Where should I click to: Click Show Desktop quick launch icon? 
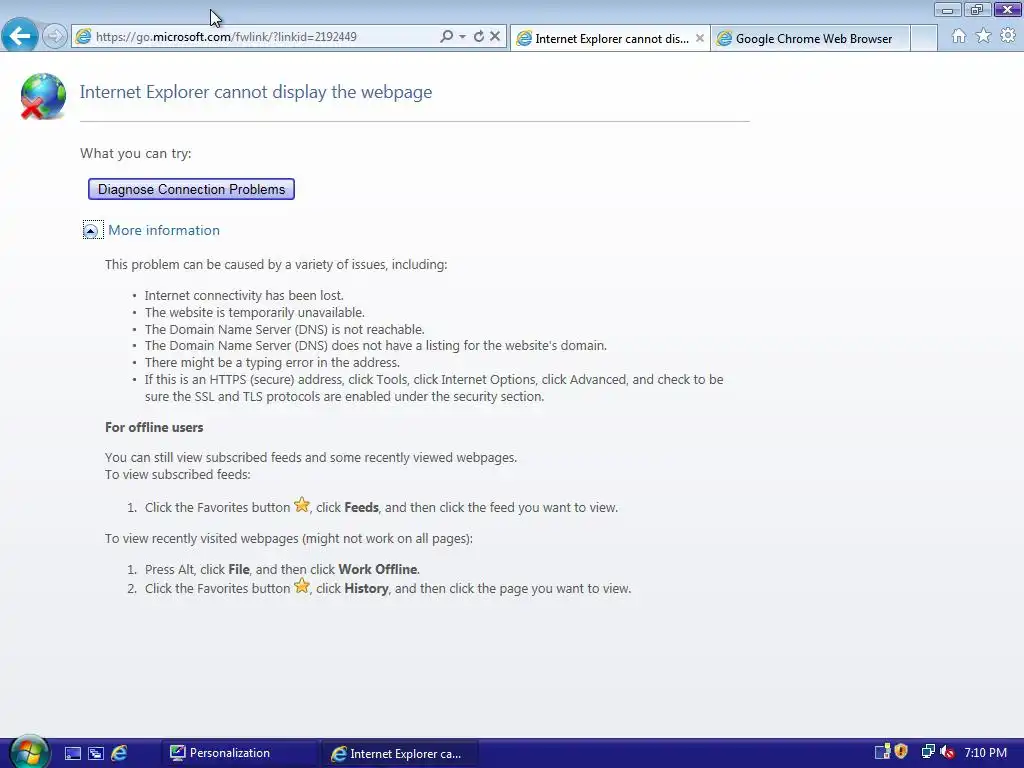pyautogui.click(x=72, y=753)
